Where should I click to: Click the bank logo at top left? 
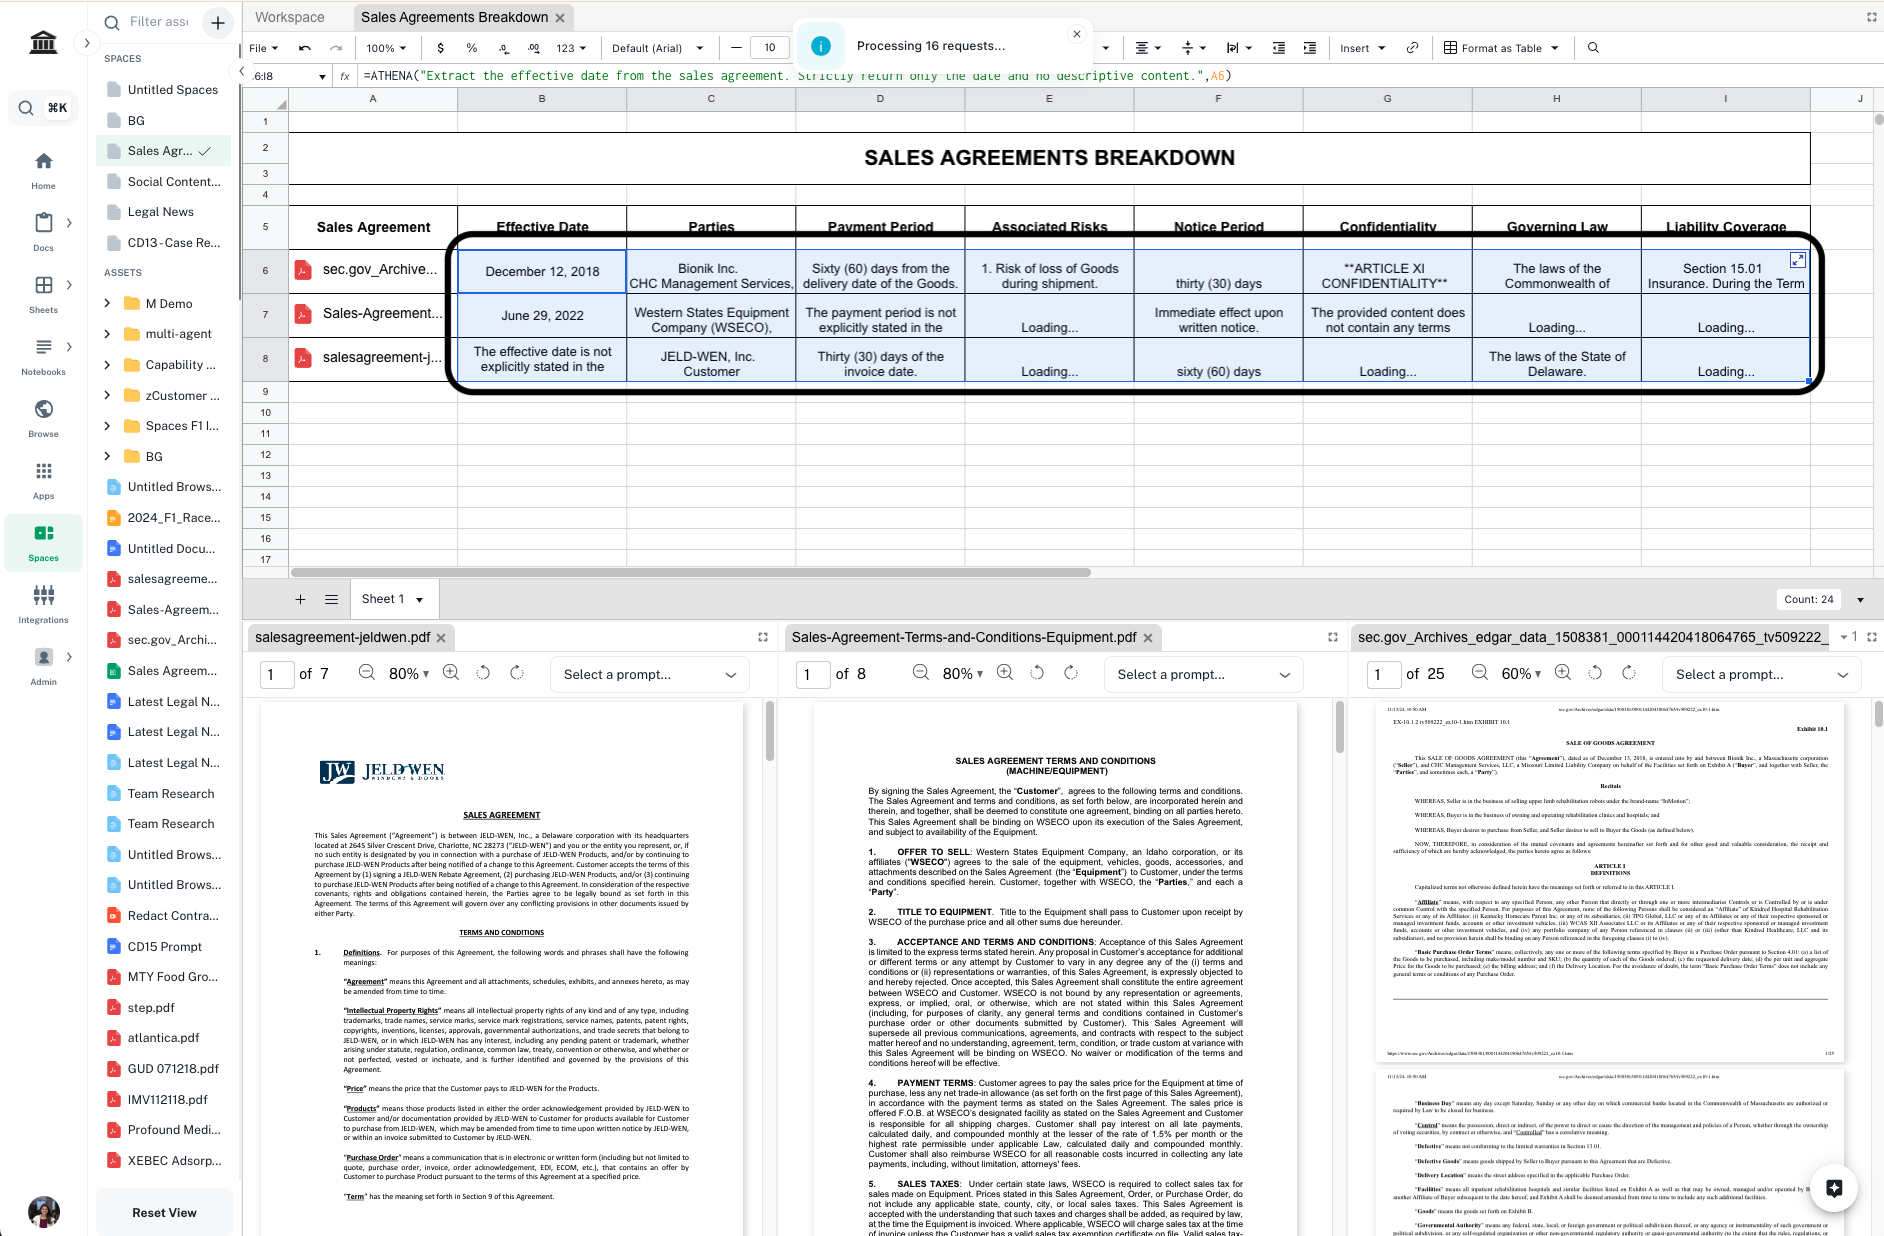pyautogui.click(x=43, y=42)
